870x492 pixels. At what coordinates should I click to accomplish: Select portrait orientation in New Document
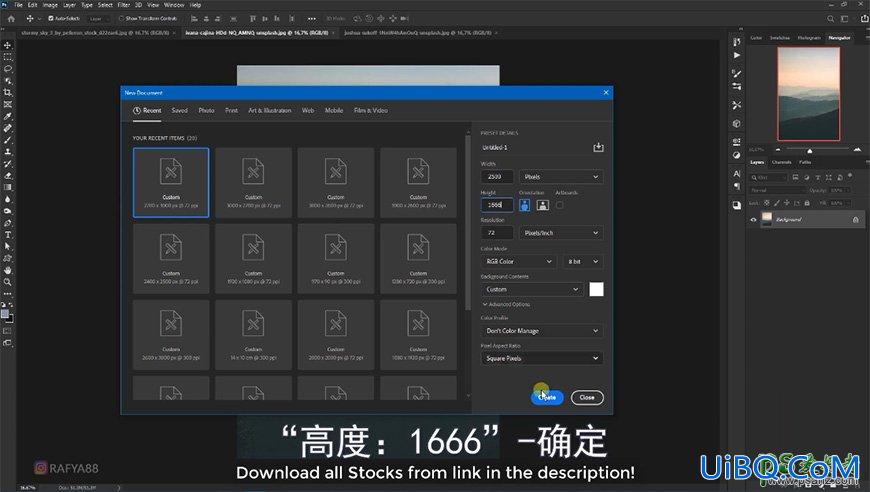tap(524, 205)
